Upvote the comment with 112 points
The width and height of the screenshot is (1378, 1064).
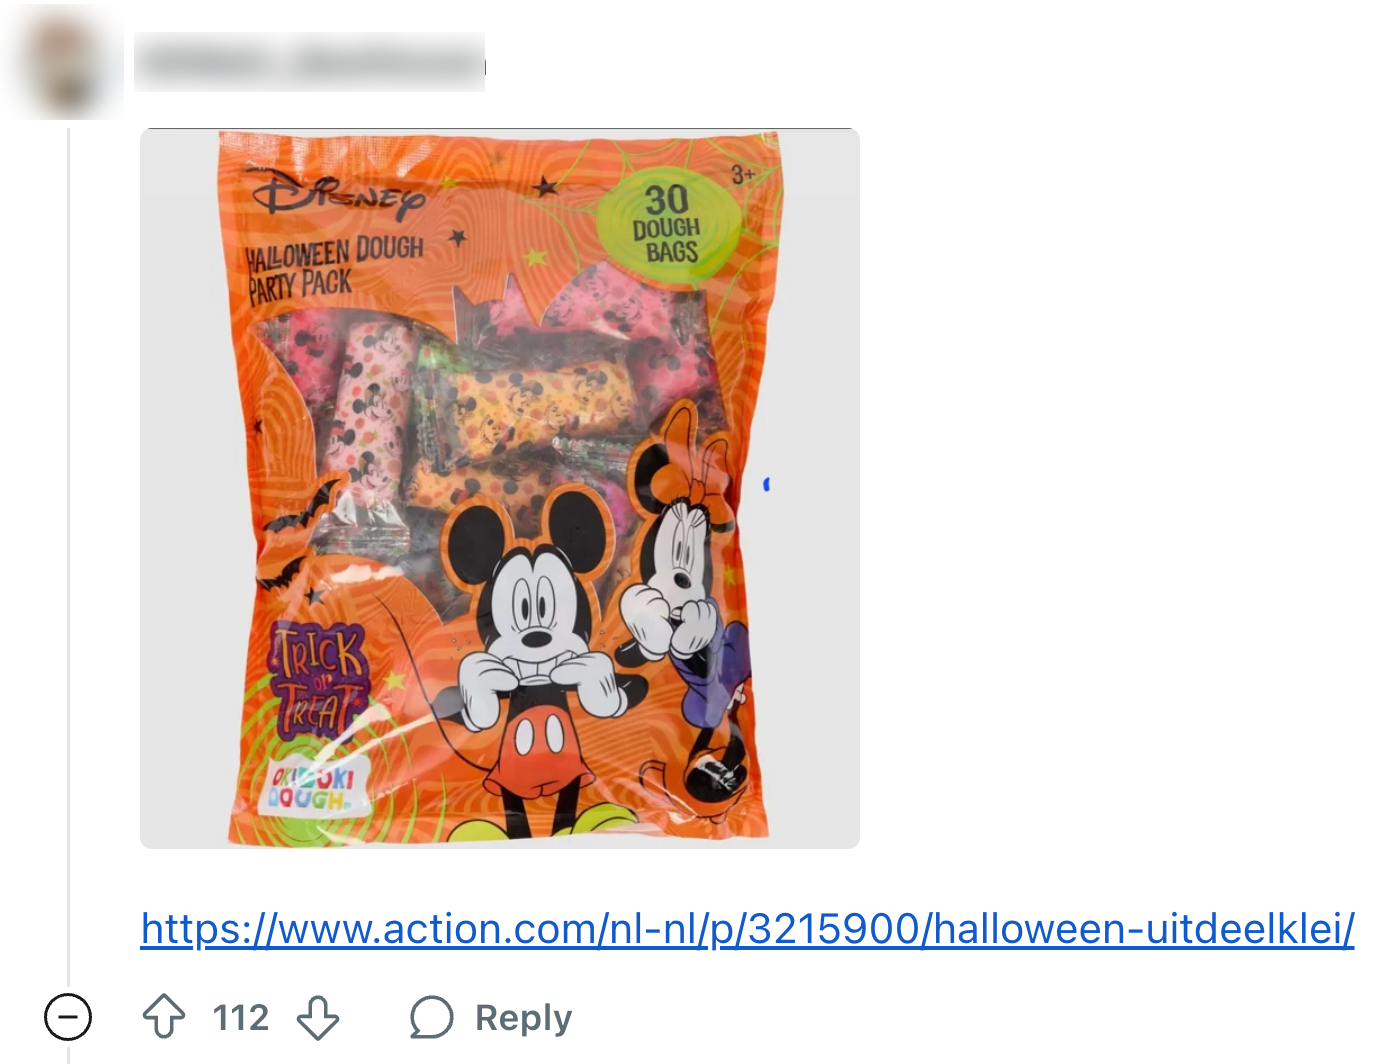[164, 1017]
